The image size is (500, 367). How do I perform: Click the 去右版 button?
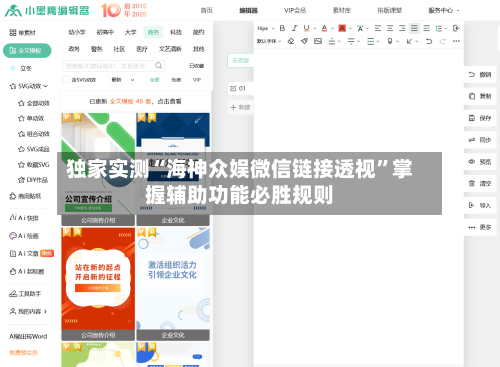pos(241,60)
